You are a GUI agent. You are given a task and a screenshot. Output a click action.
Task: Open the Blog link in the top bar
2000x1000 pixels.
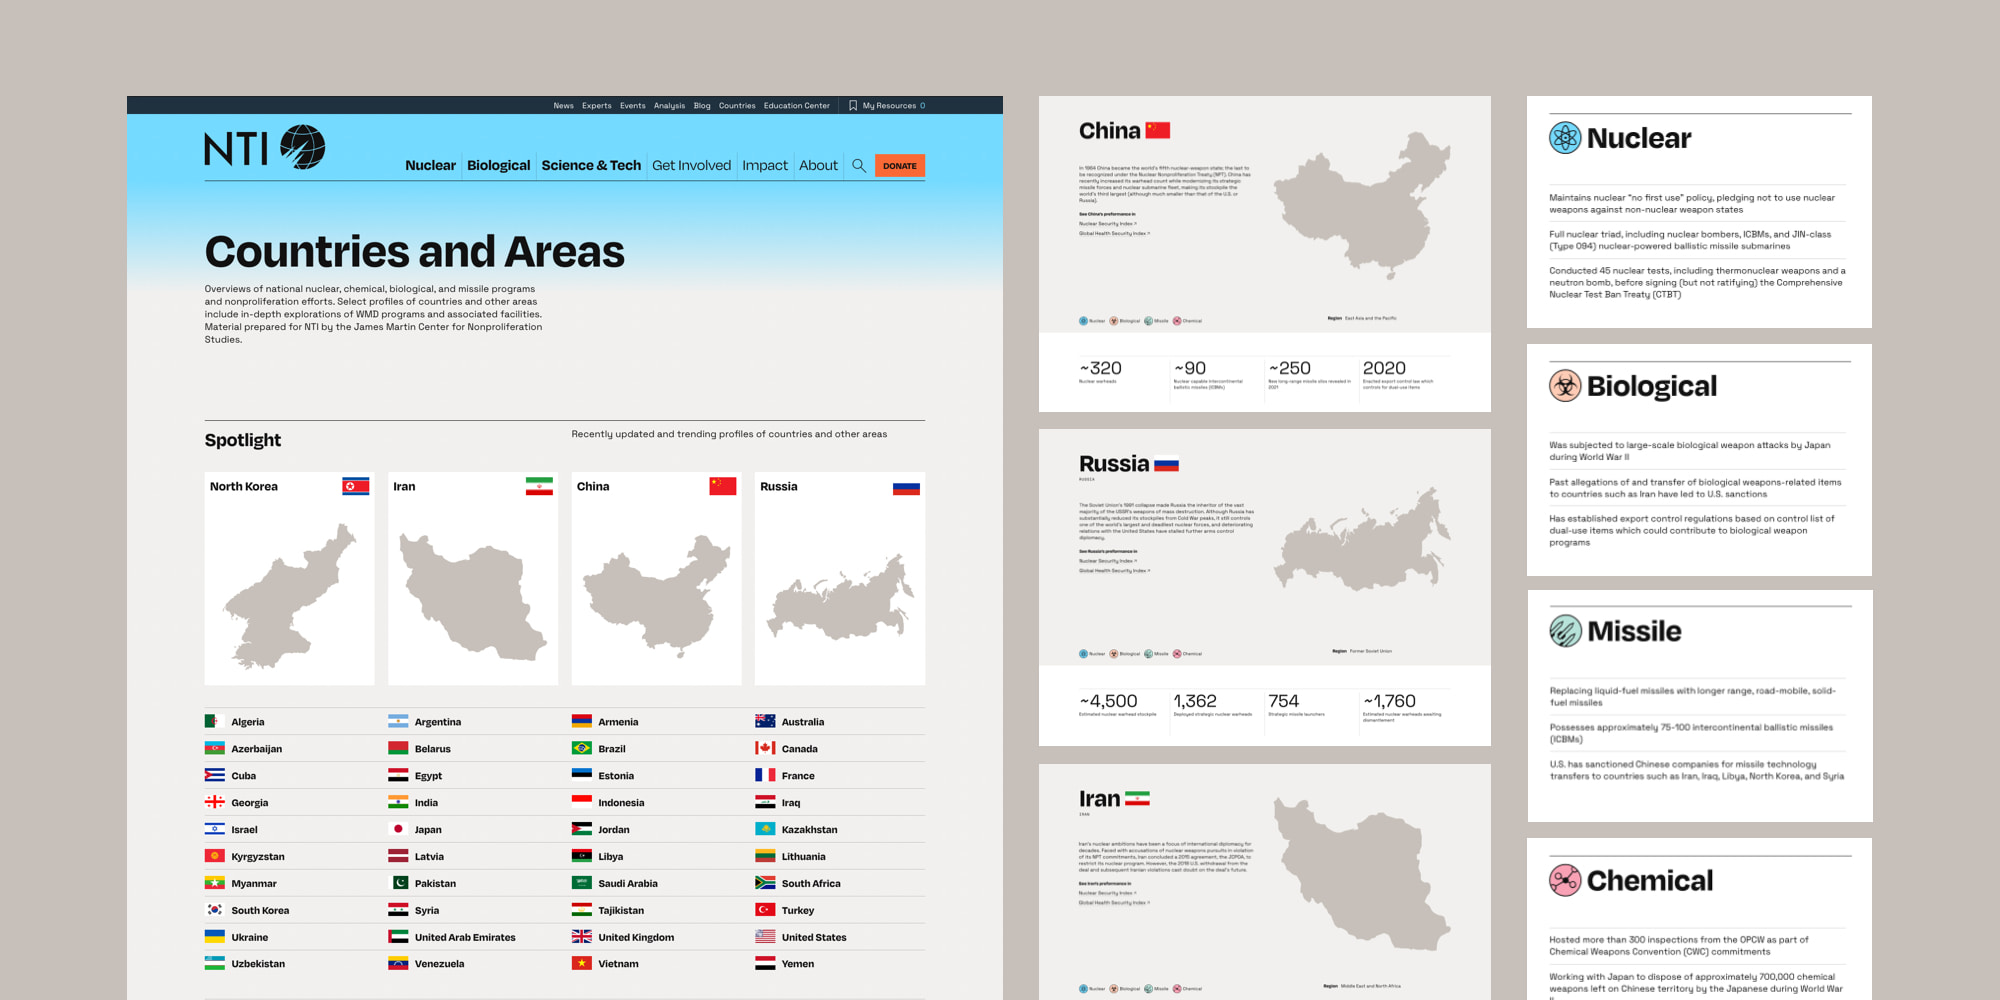702,106
